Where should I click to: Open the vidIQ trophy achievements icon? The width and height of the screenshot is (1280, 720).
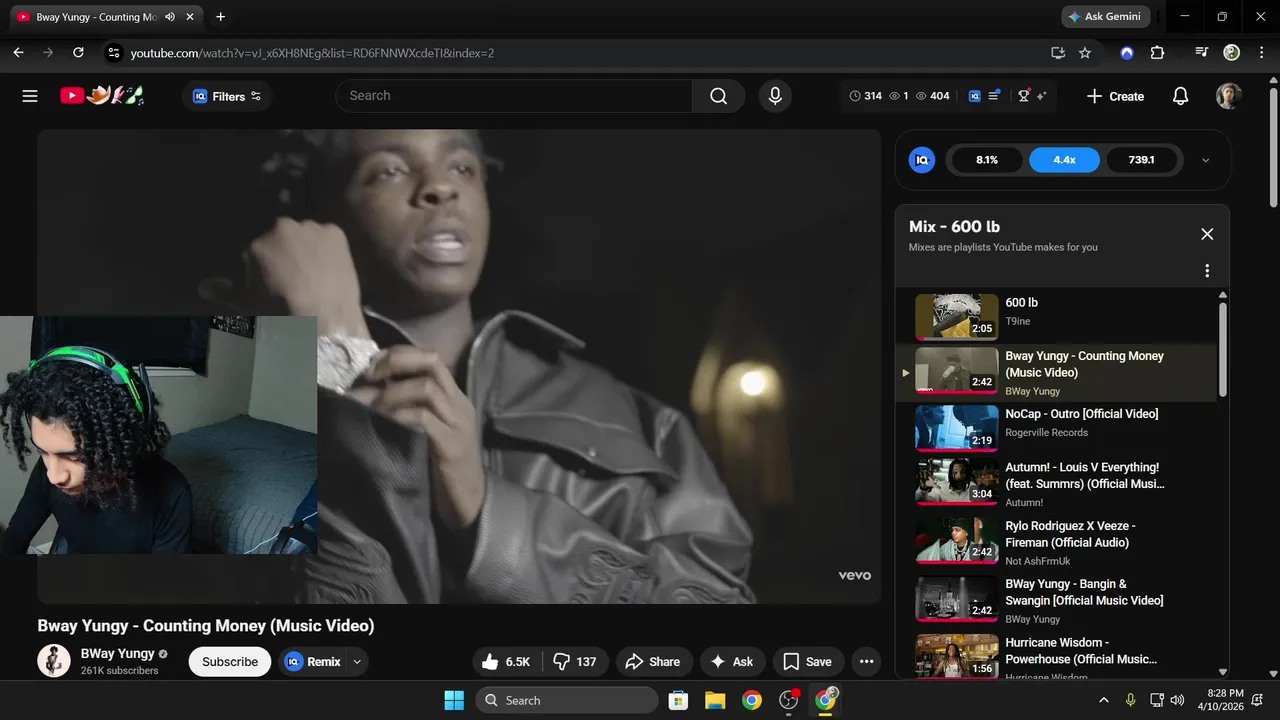click(1024, 96)
